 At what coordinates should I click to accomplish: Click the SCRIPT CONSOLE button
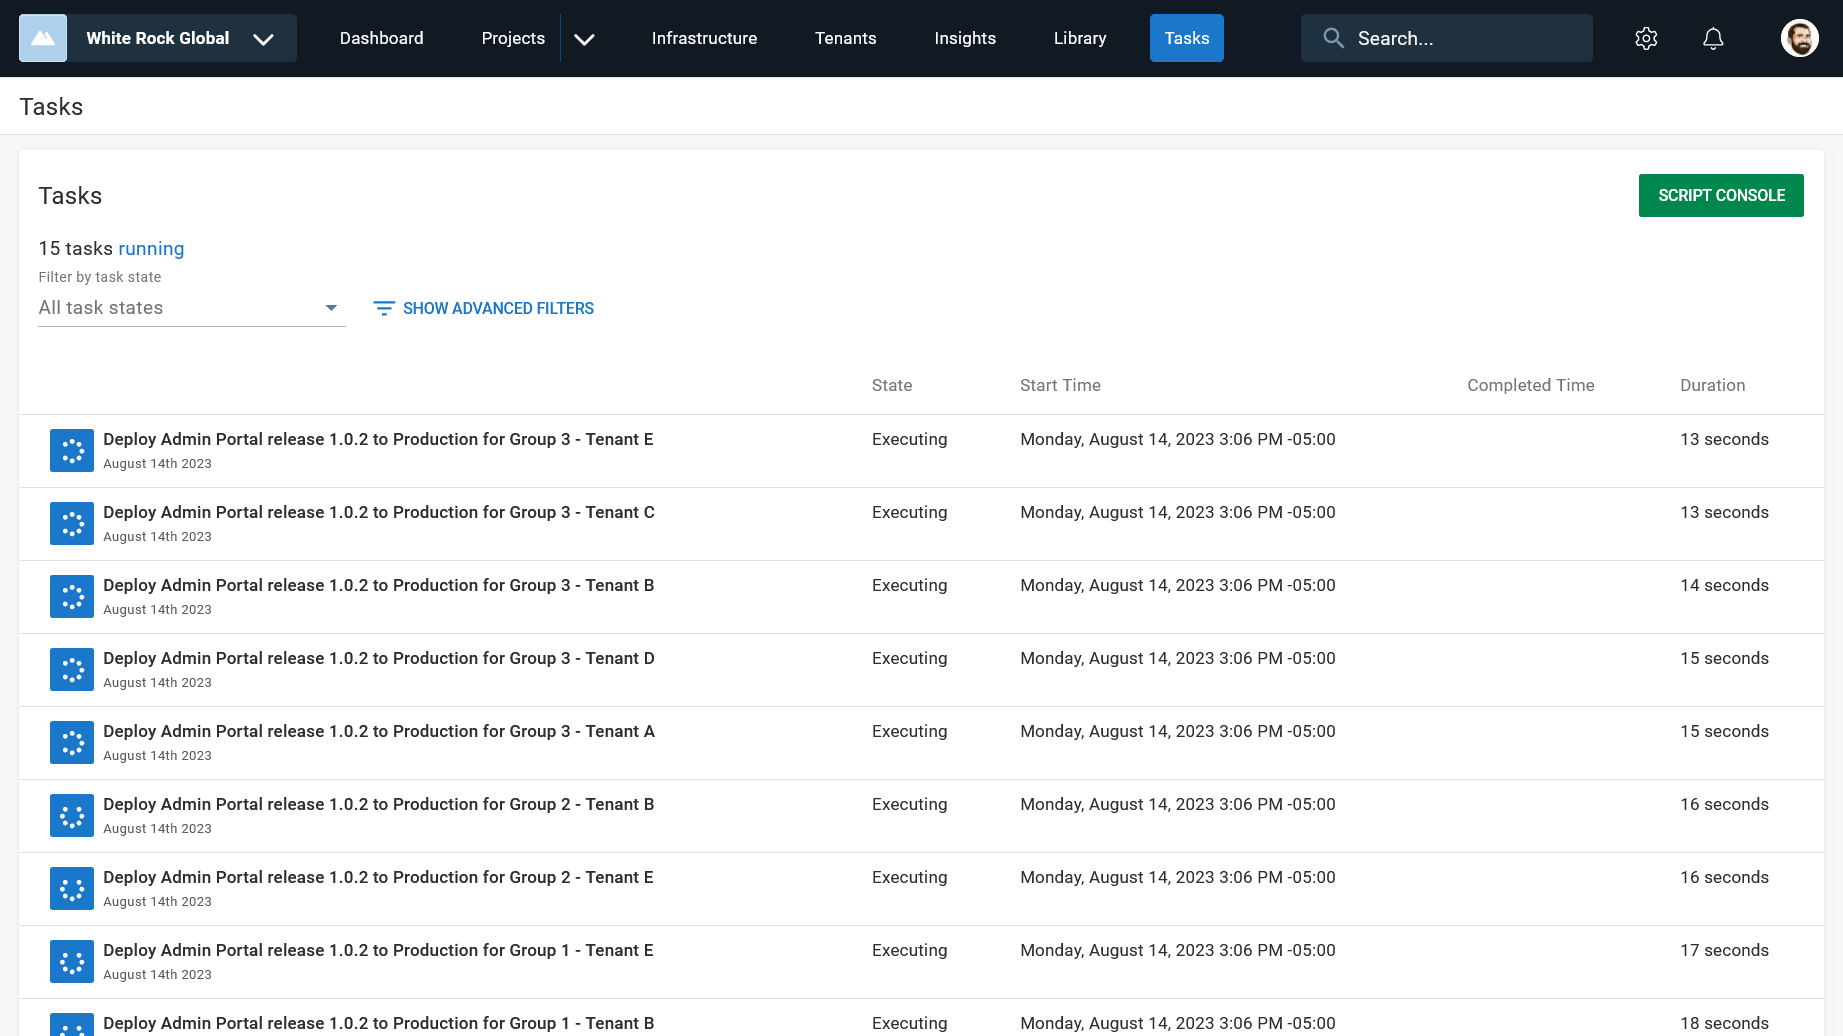[x=1720, y=195]
